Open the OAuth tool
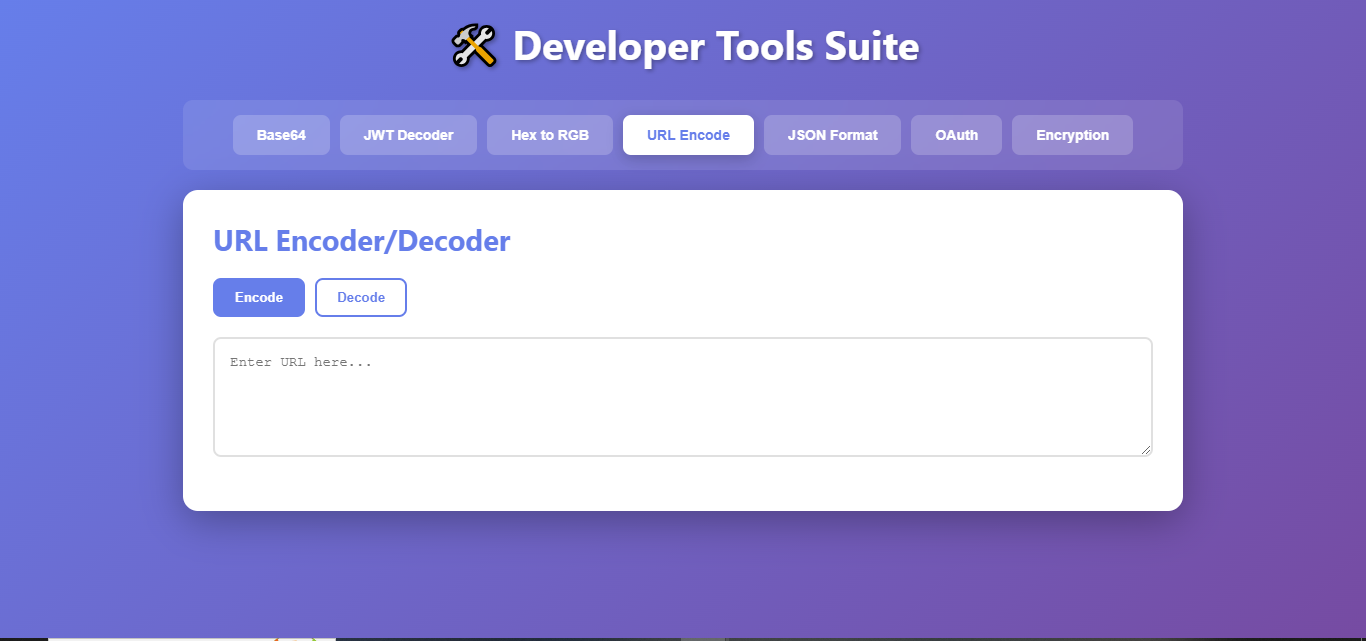Image resolution: width=1366 pixels, height=641 pixels. tap(956, 135)
